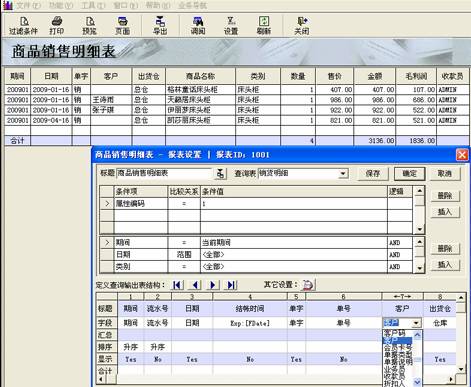Click the right arrow of the output-structure horizontal scrollbar
Viewport: 471px width, 387px height.
(451, 379)
